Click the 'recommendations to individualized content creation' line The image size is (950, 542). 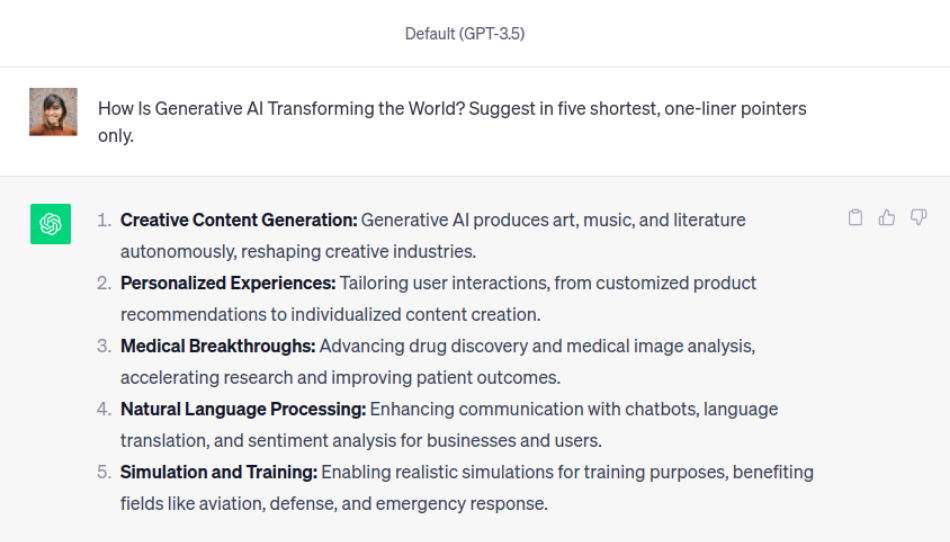coord(330,314)
